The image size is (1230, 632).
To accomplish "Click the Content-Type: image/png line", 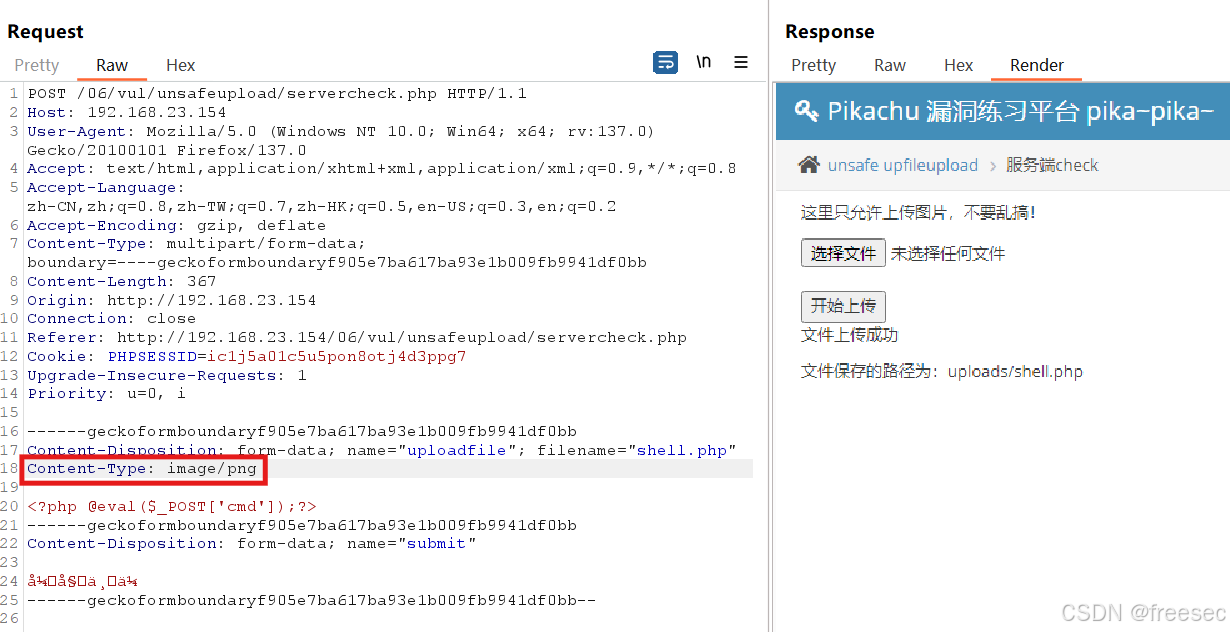I will pos(142,469).
